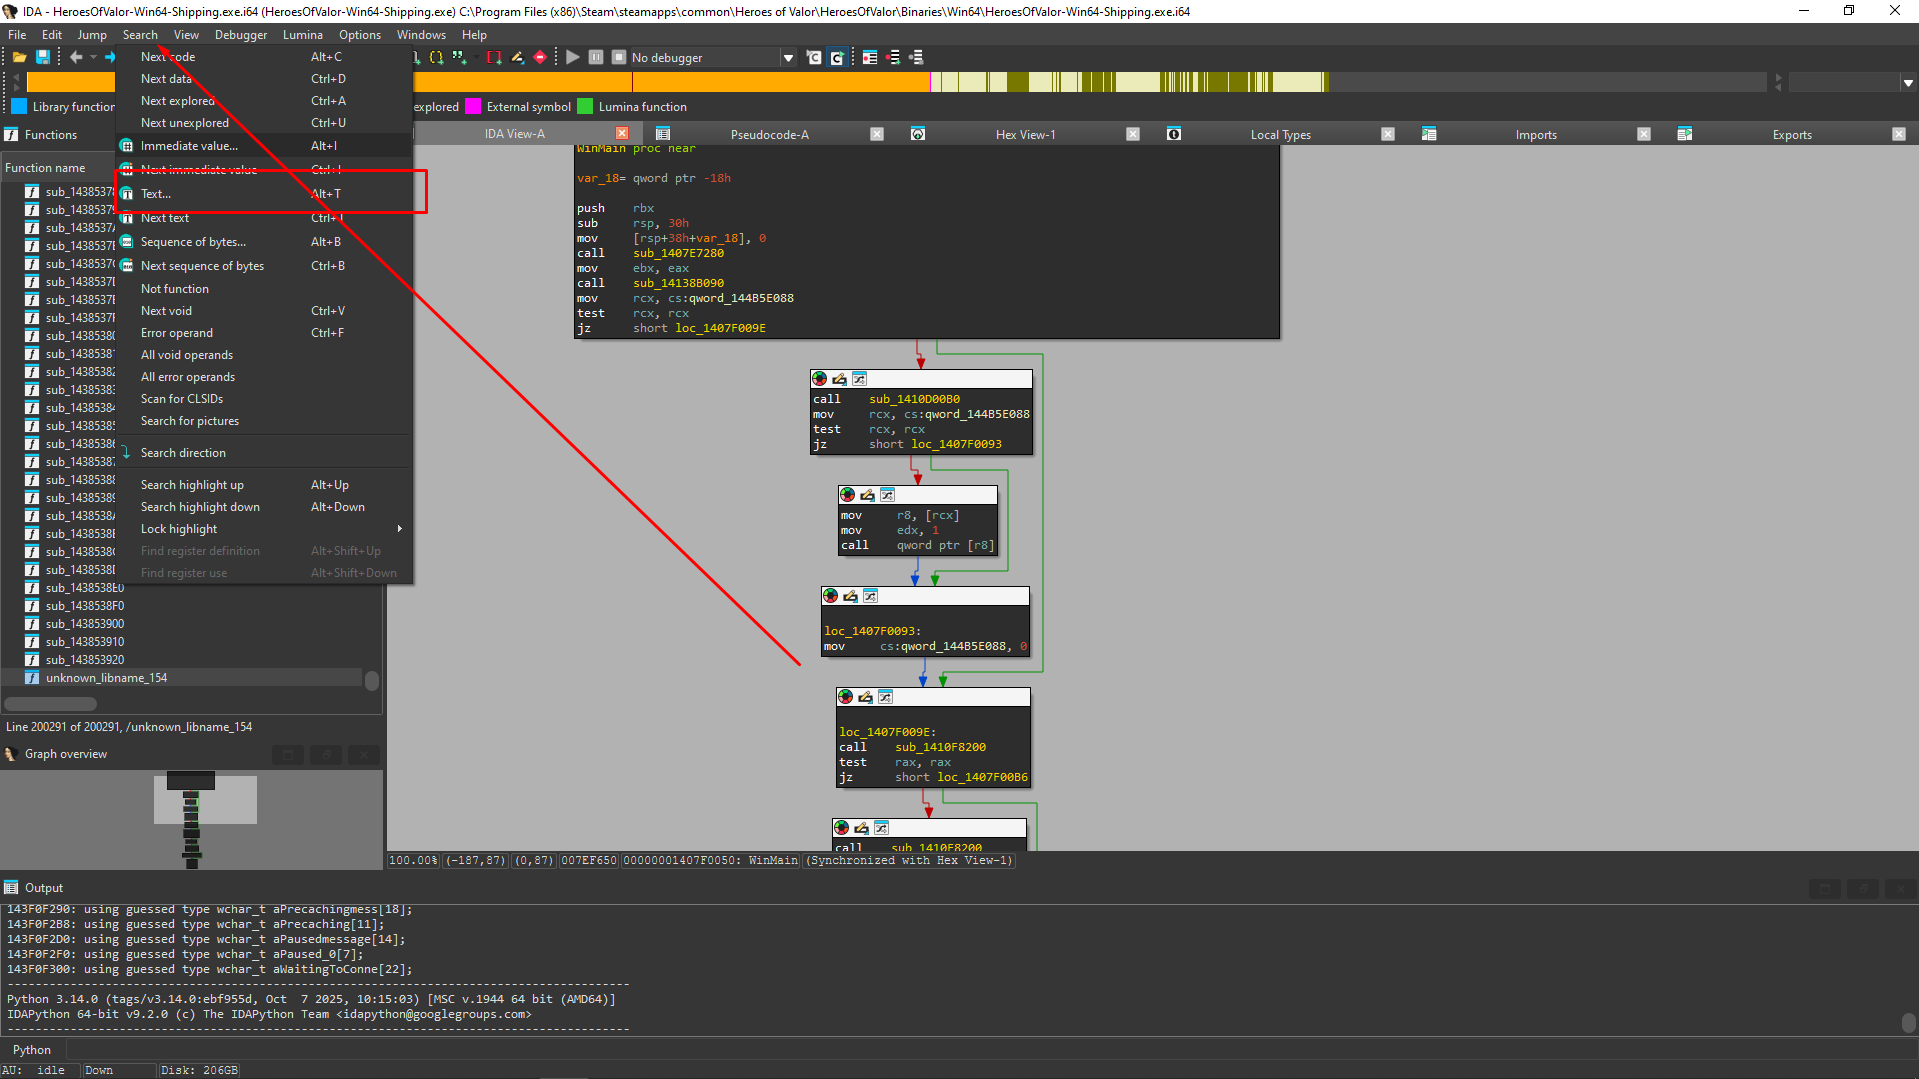Jump back with left arrow icon
Image resolution: width=1919 pixels, height=1079 pixels.
click(76, 57)
